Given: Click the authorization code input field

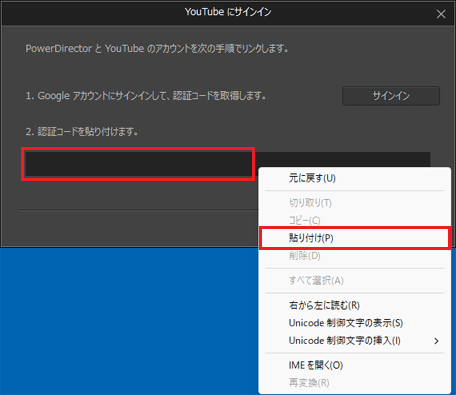Looking at the screenshot, I should (228, 164).
